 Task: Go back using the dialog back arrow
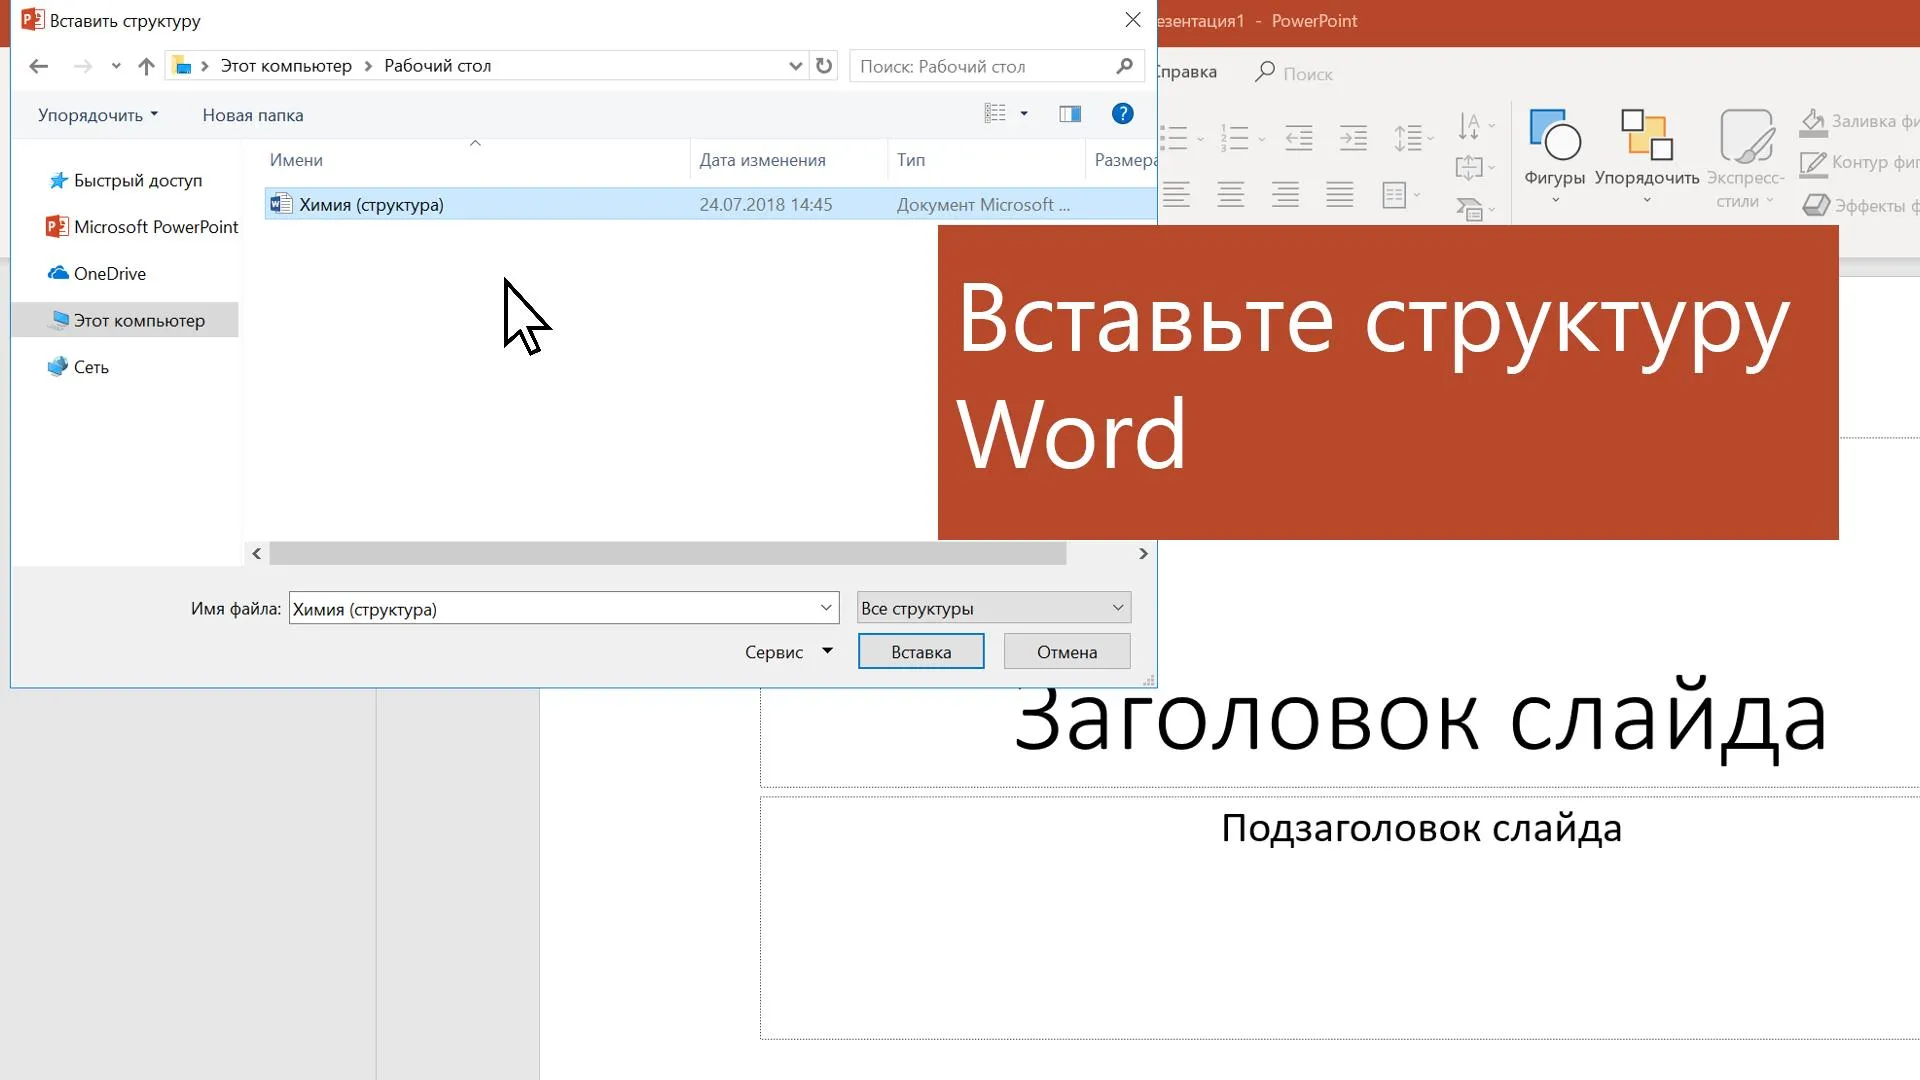point(39,66)
